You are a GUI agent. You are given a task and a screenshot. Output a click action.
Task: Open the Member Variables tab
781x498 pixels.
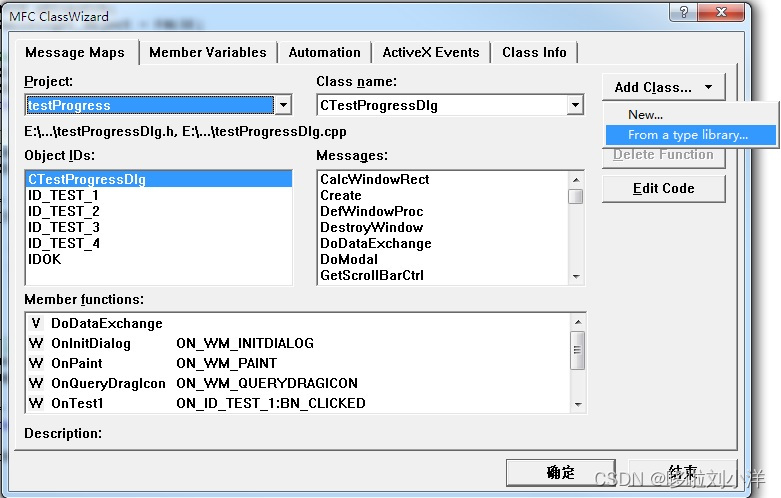click(208, 52)
